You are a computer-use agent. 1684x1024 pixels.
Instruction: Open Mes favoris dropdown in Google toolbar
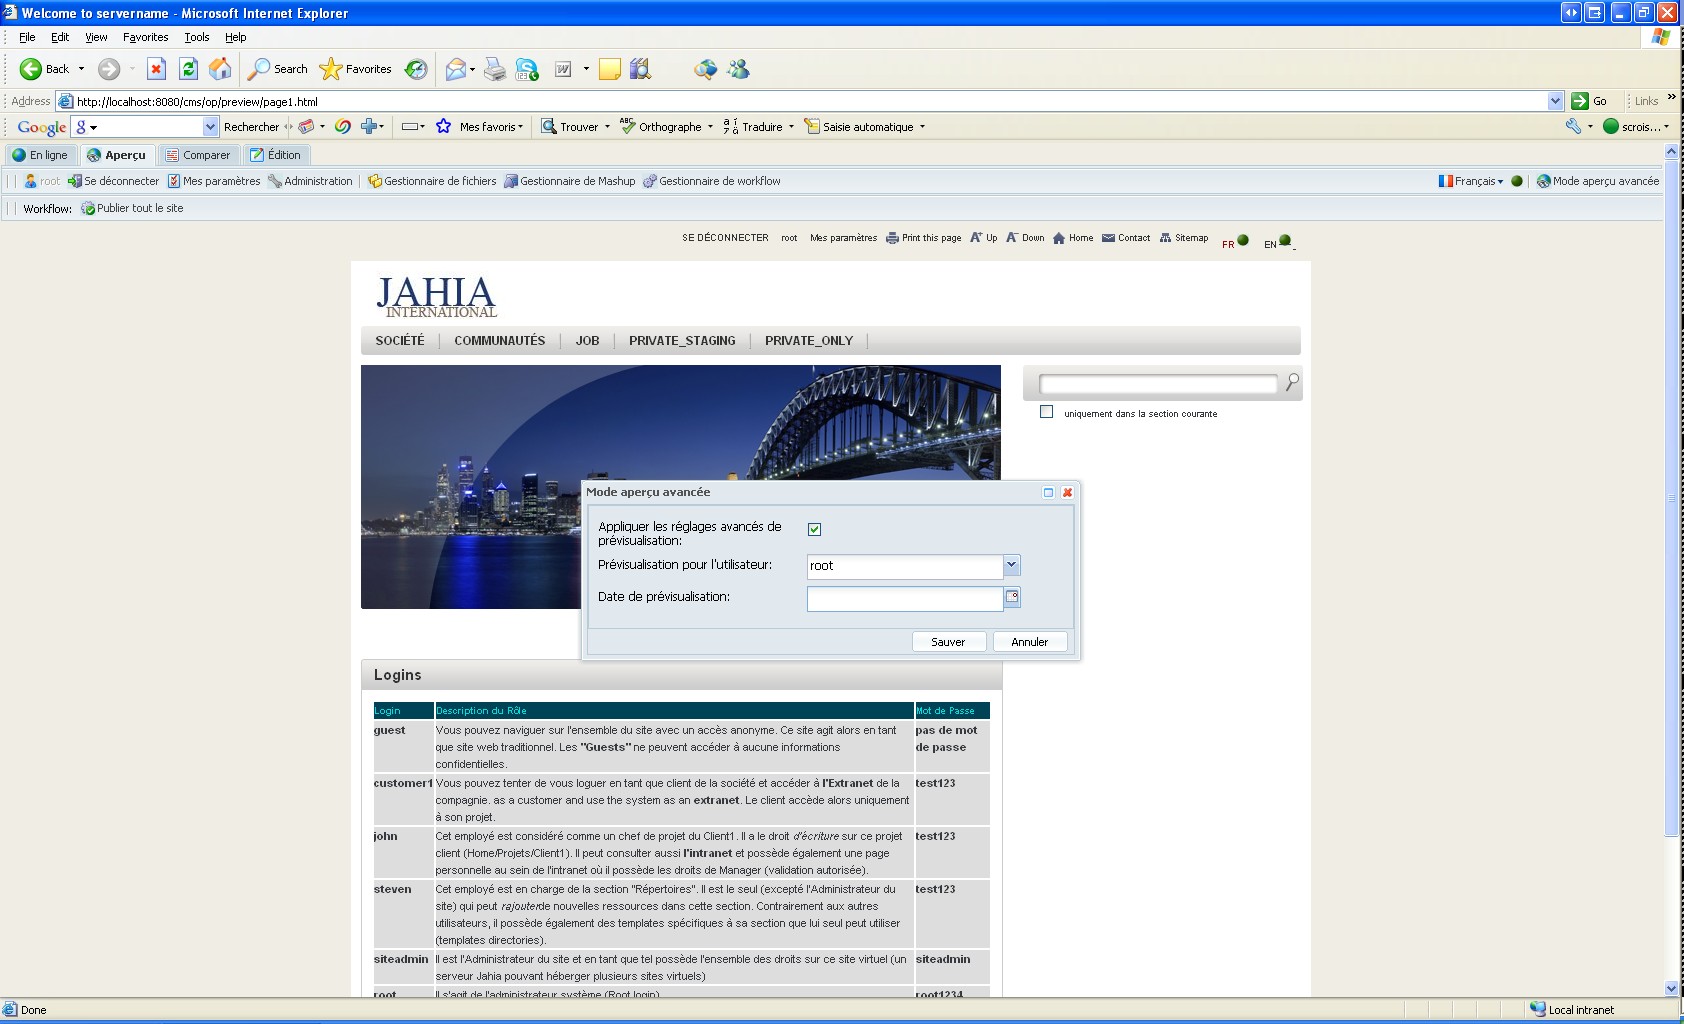490,127
